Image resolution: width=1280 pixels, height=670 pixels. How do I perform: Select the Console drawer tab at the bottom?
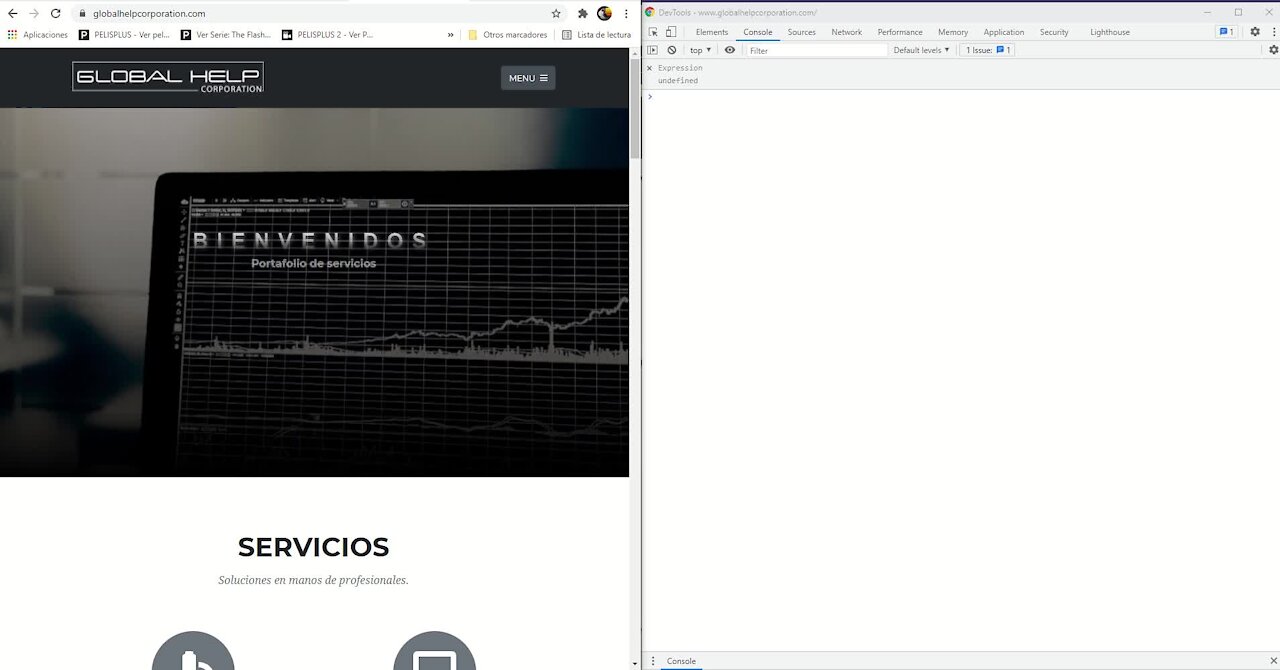(682, 661)
